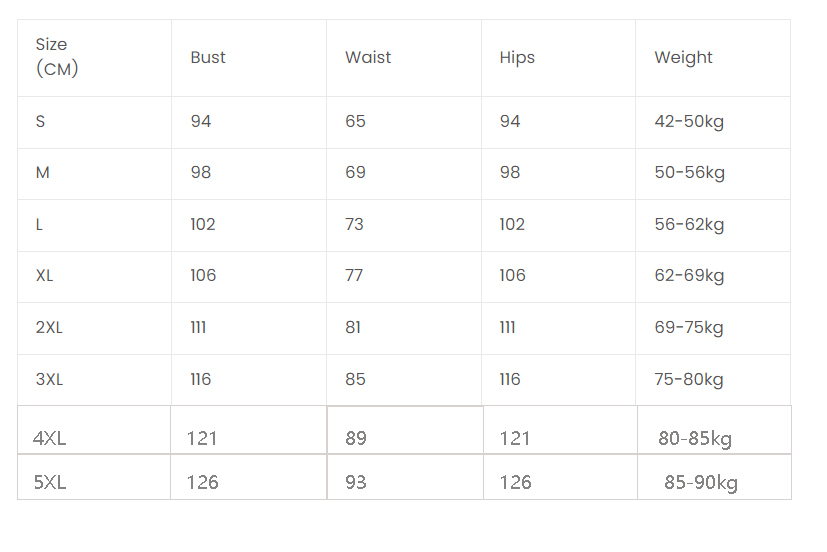Select the Bust column header

pos(208,57)
